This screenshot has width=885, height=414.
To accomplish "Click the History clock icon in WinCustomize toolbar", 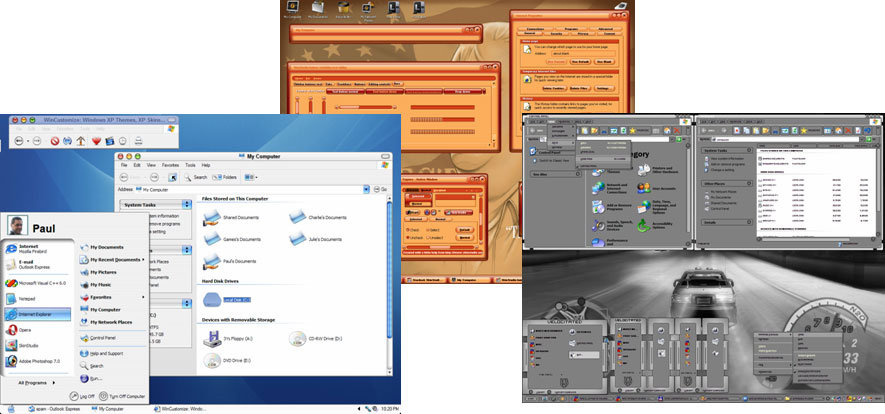I will point(122,141).
